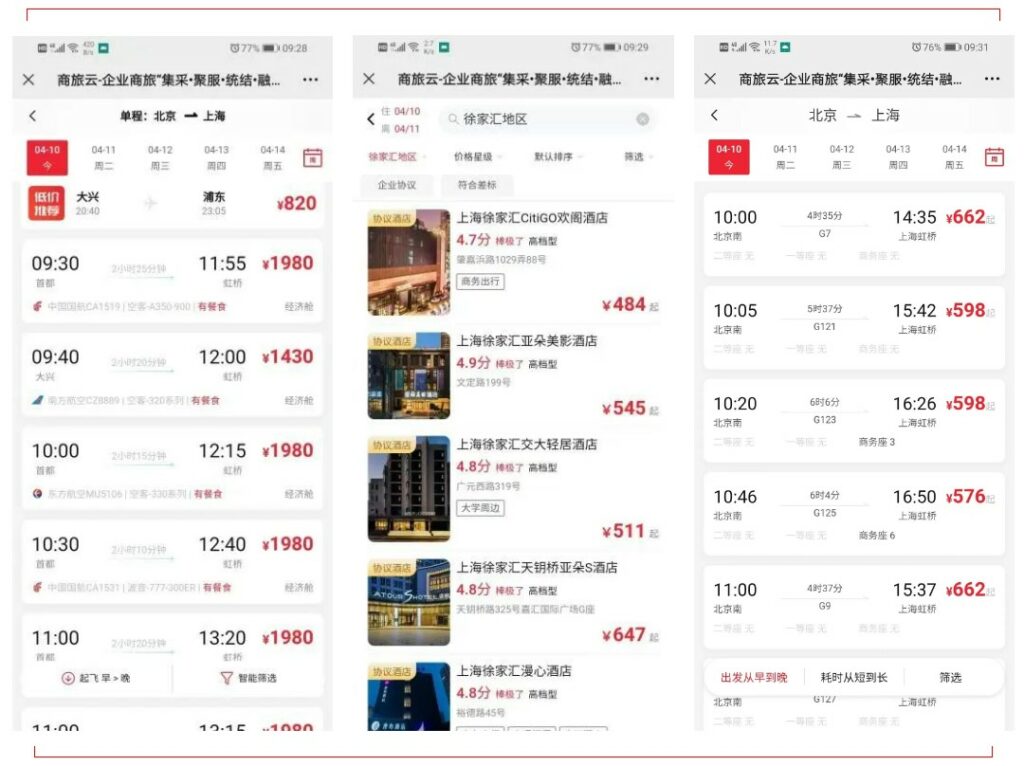Swap 北京 and 上海 using the arrow on the train screen
The height and width of the screenshot is (766, 1024).
tap(854, 116)
